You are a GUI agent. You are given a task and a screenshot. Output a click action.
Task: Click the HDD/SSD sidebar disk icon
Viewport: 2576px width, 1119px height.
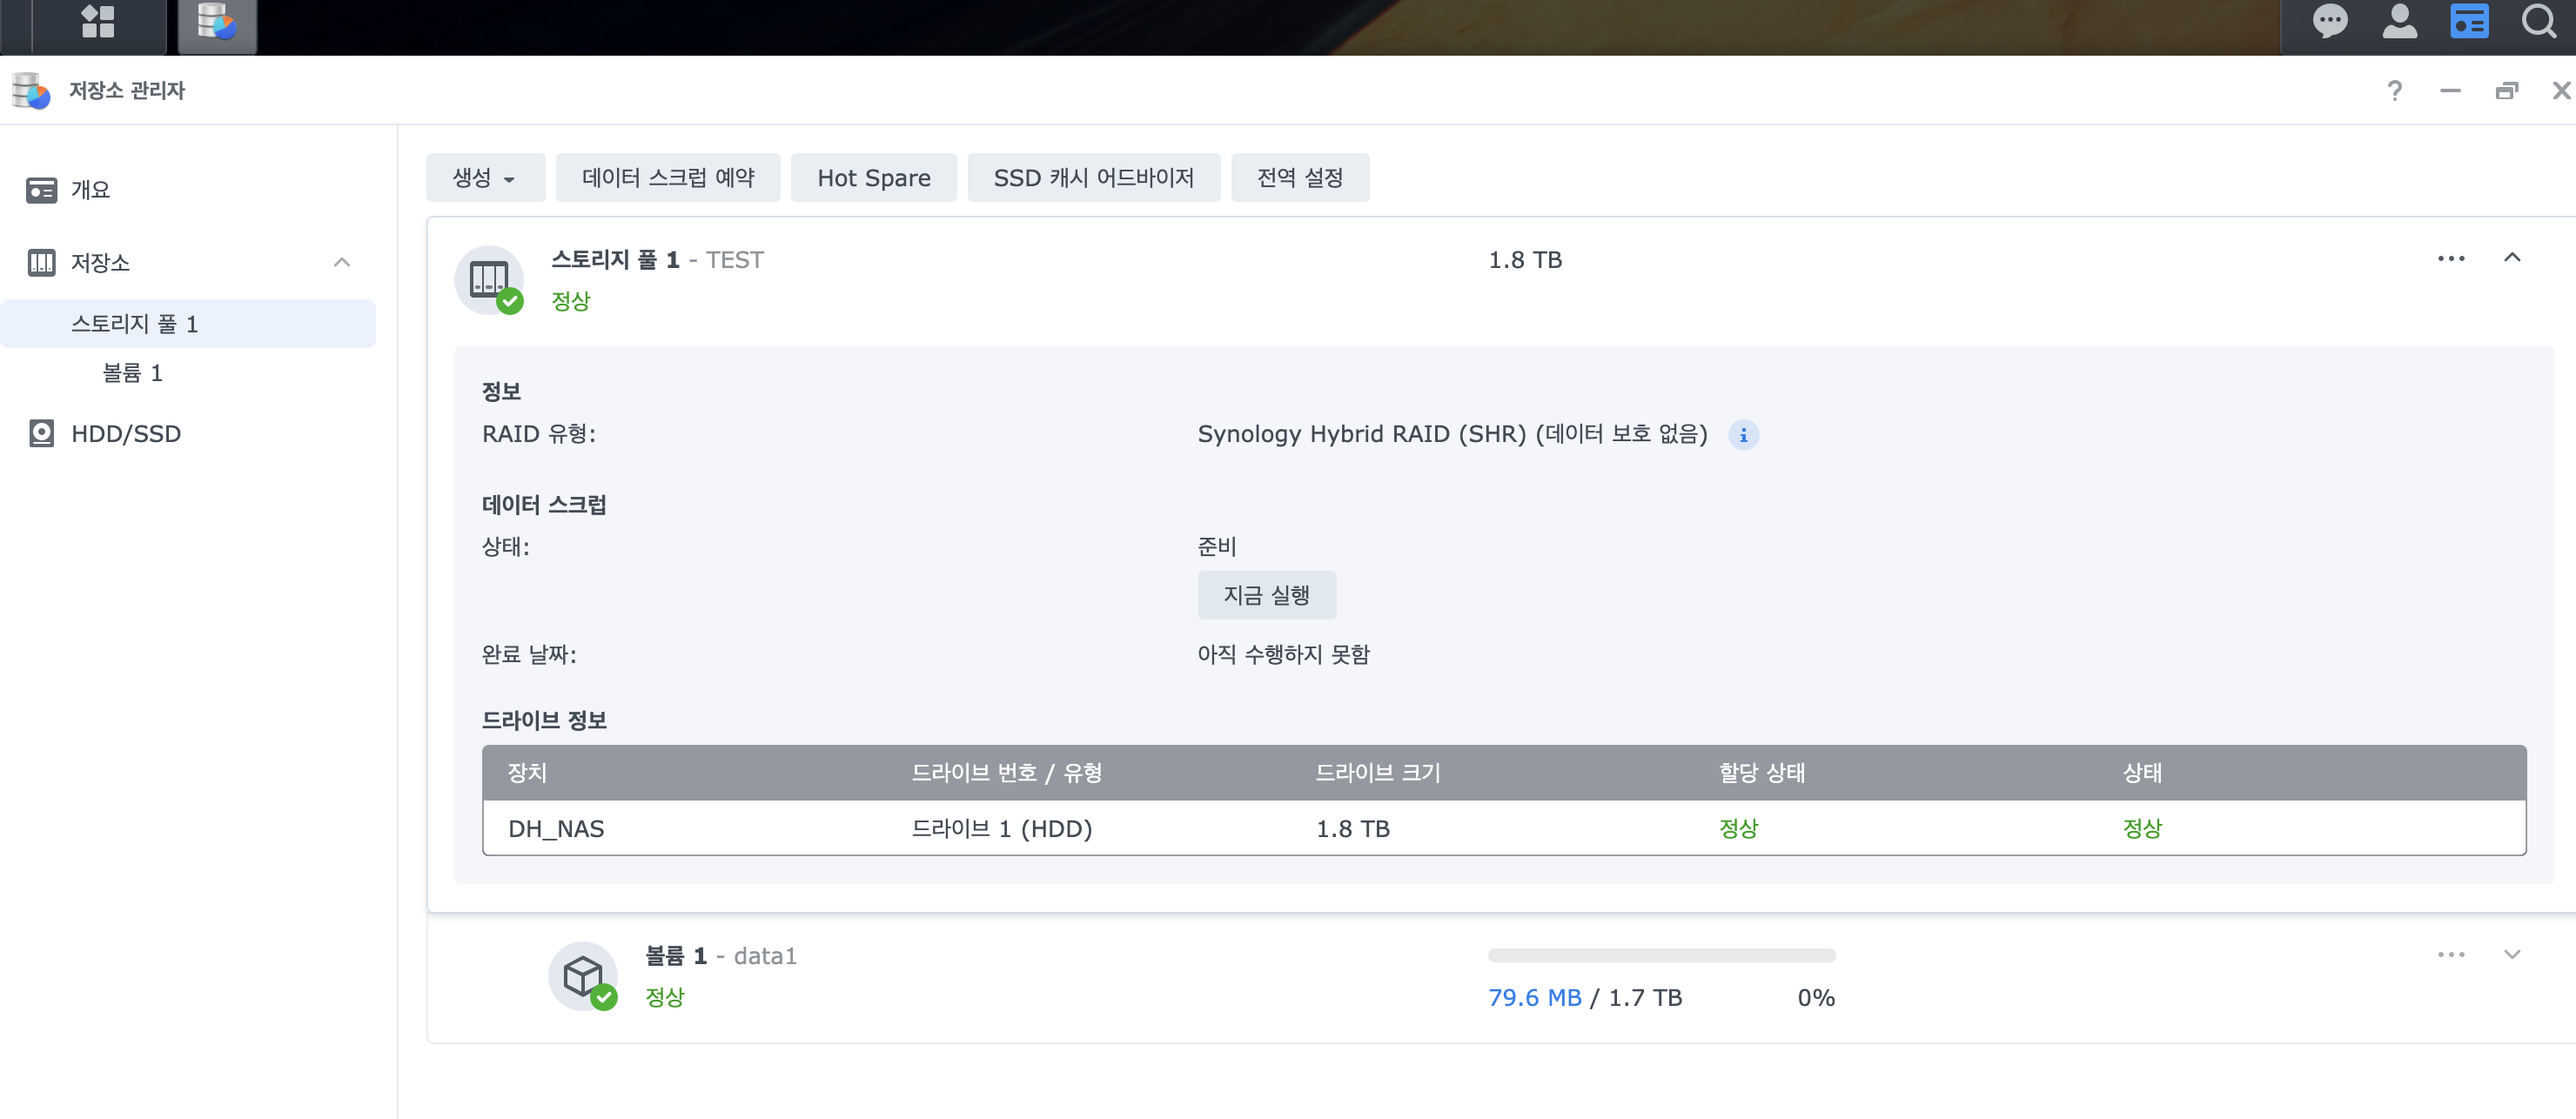coord(41,434)
